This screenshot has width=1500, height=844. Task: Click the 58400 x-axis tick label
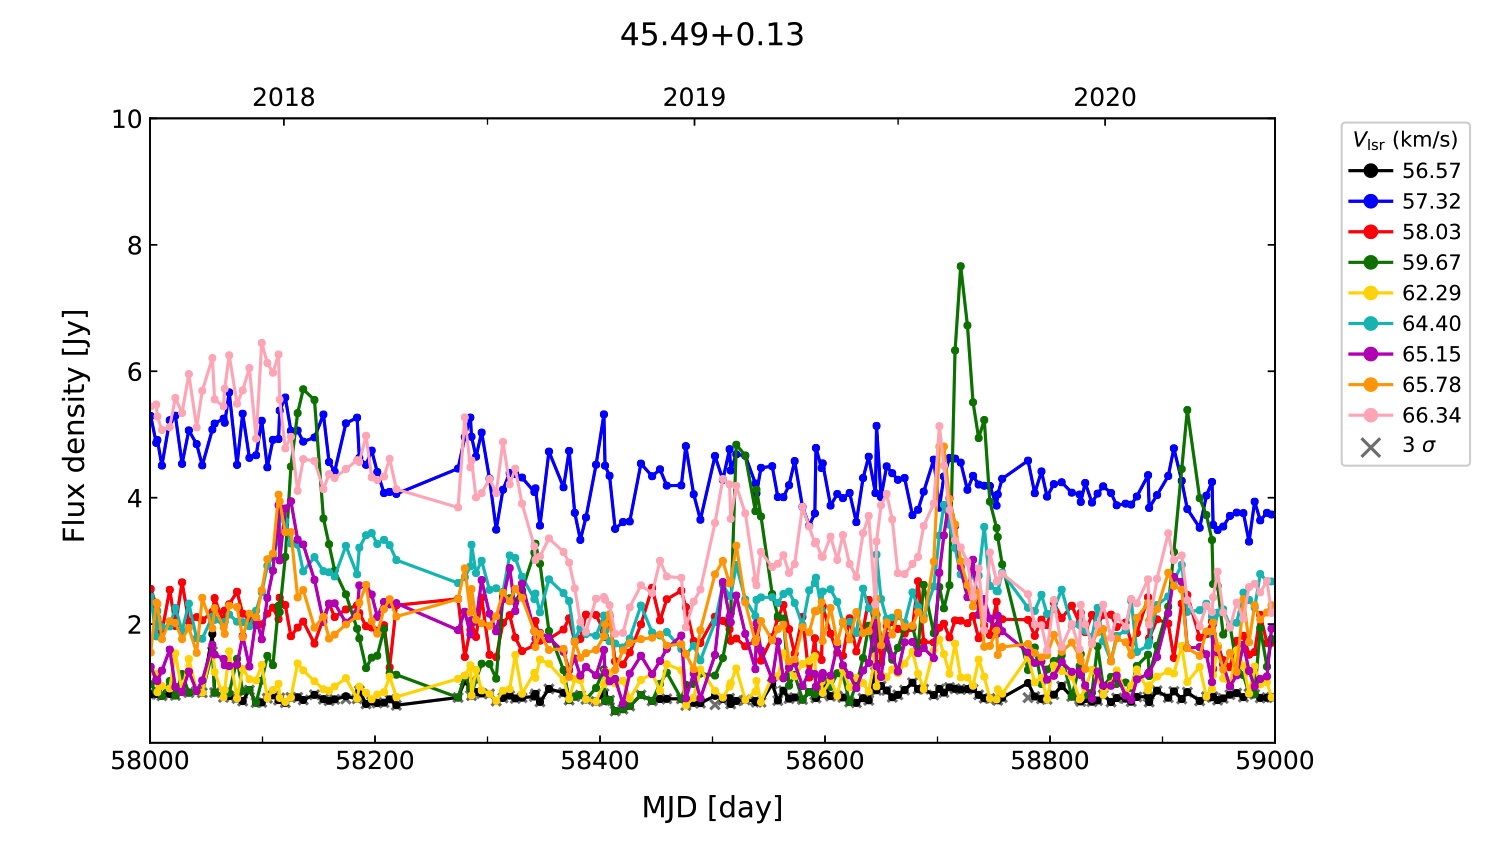[x=600, y=761]
